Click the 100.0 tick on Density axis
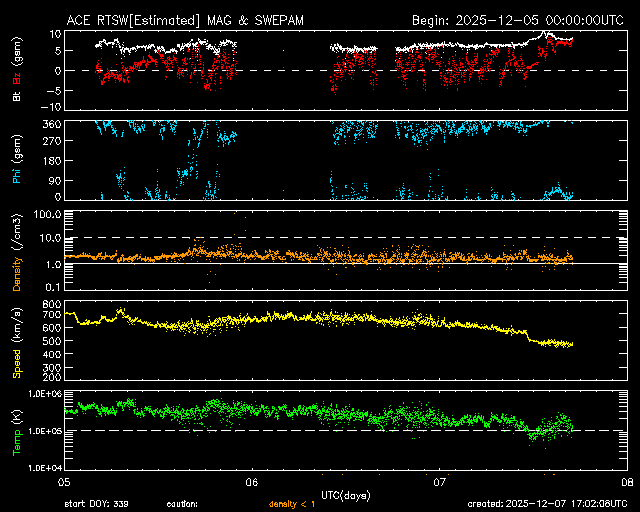The width and height of the screenshot is (640, 512). pyautogui.click(x=45, y=214)
